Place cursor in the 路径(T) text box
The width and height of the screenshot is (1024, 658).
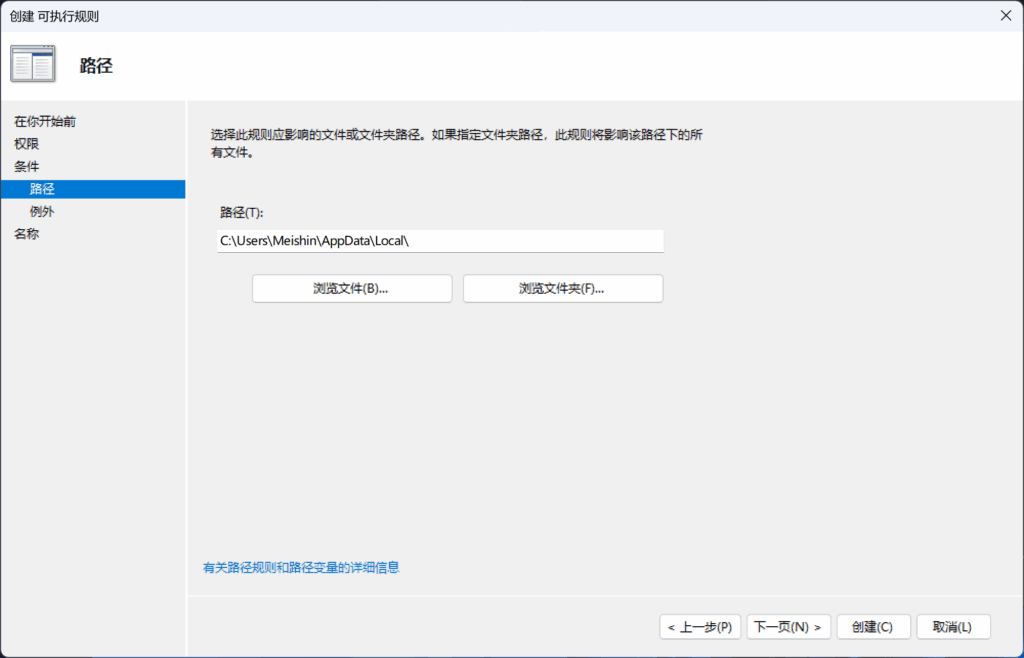pos(440,241)
